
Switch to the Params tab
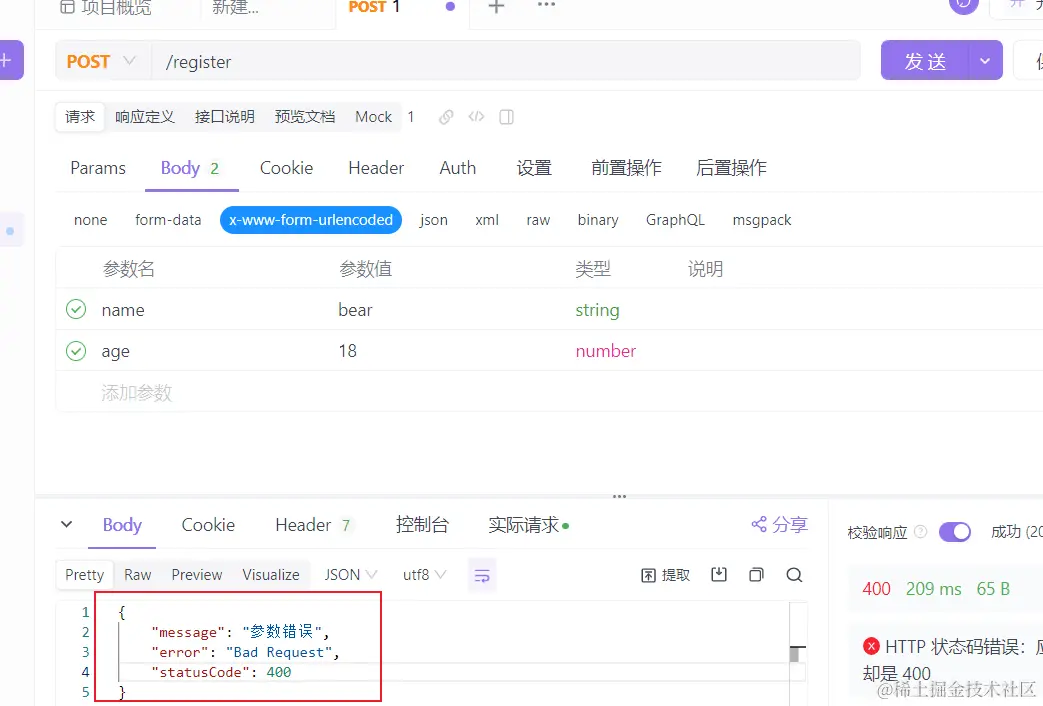[98, 168]
